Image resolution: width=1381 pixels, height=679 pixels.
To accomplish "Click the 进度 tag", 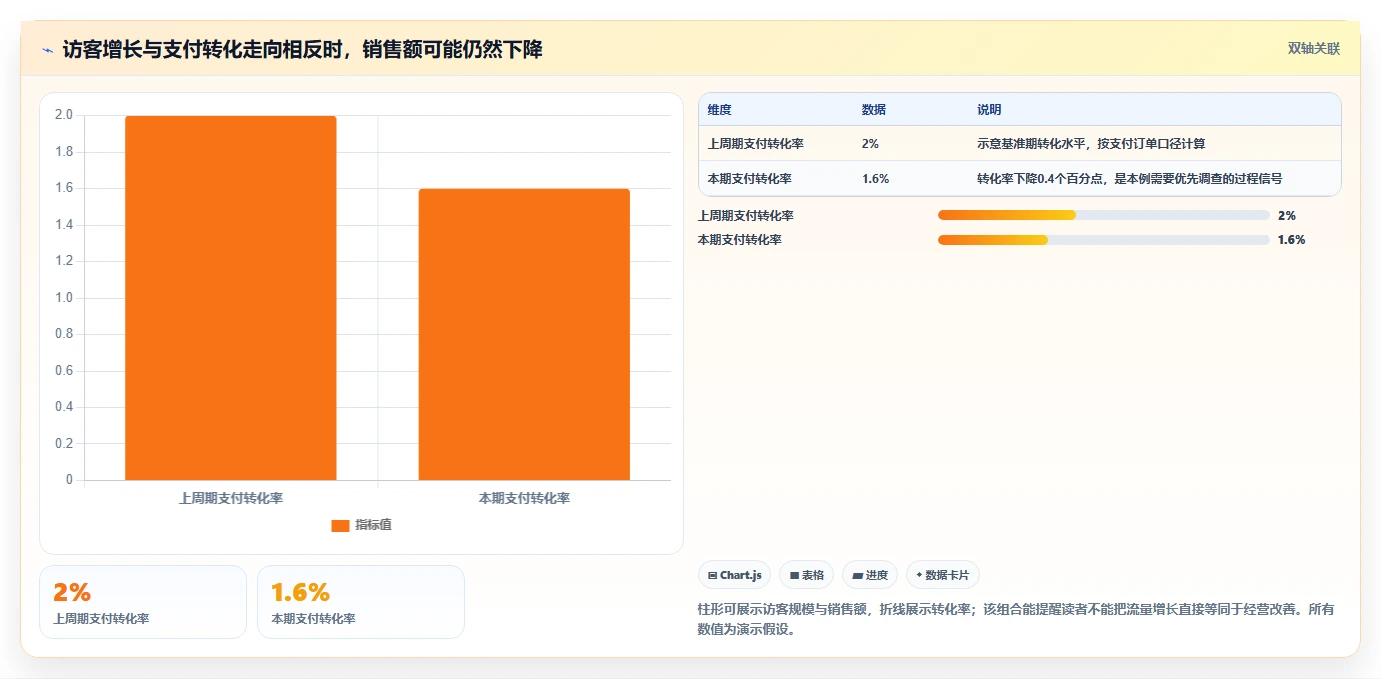I will click(870, 575).
